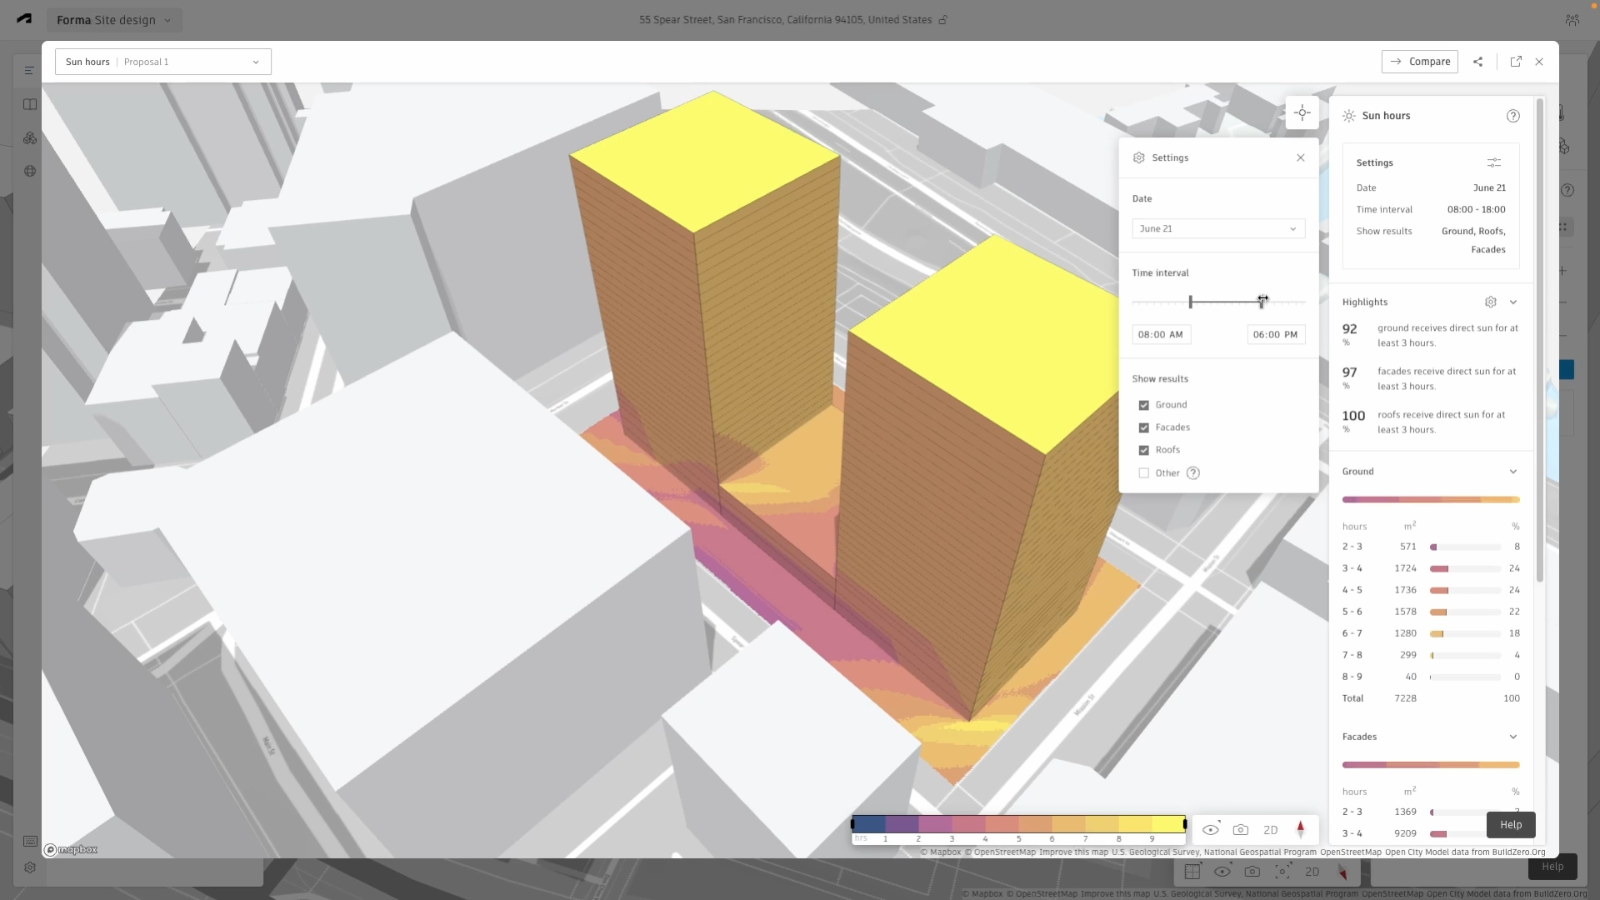Click the 08:00 AM start time field
The width and height of the screenshot is (1600, 900).
1161,335
